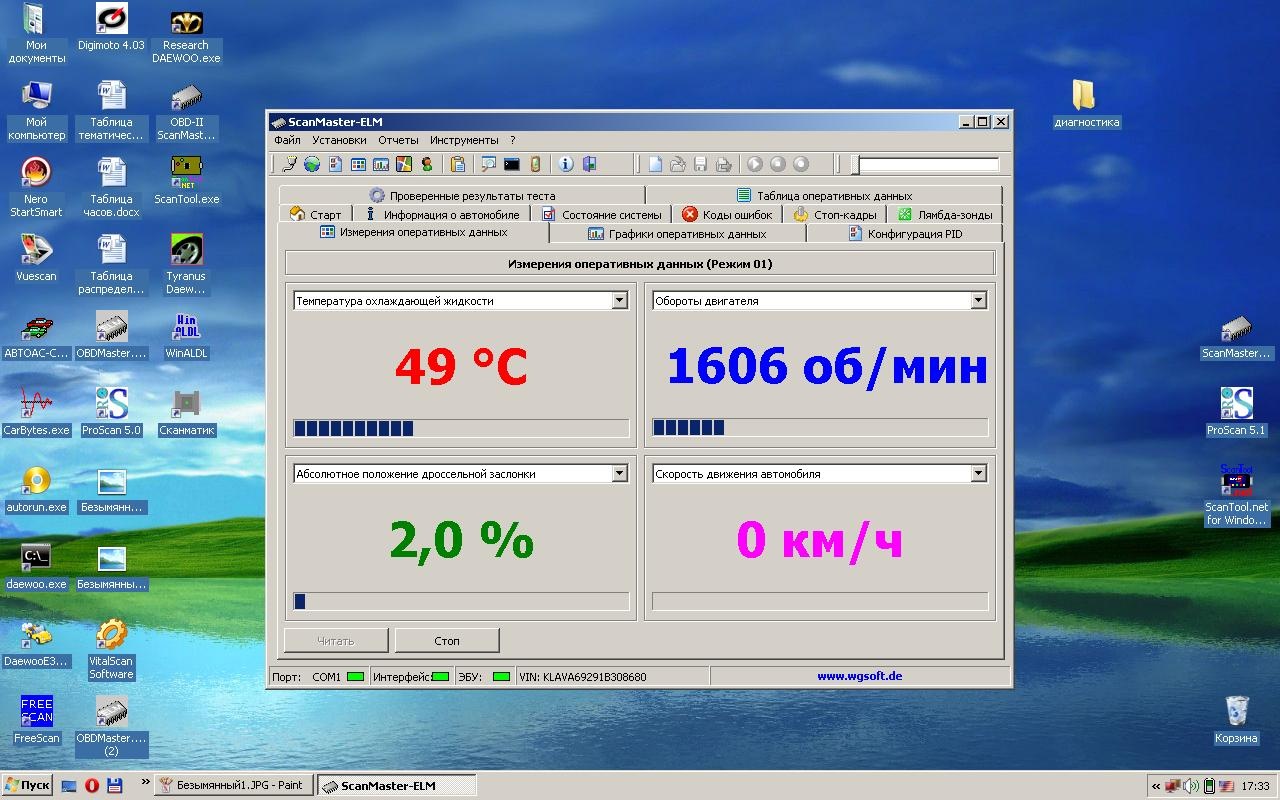The height and width of the screenshot is (800, 1280).
Task: Click the colorful chart toolbar icon
Action: click(404, 164)
